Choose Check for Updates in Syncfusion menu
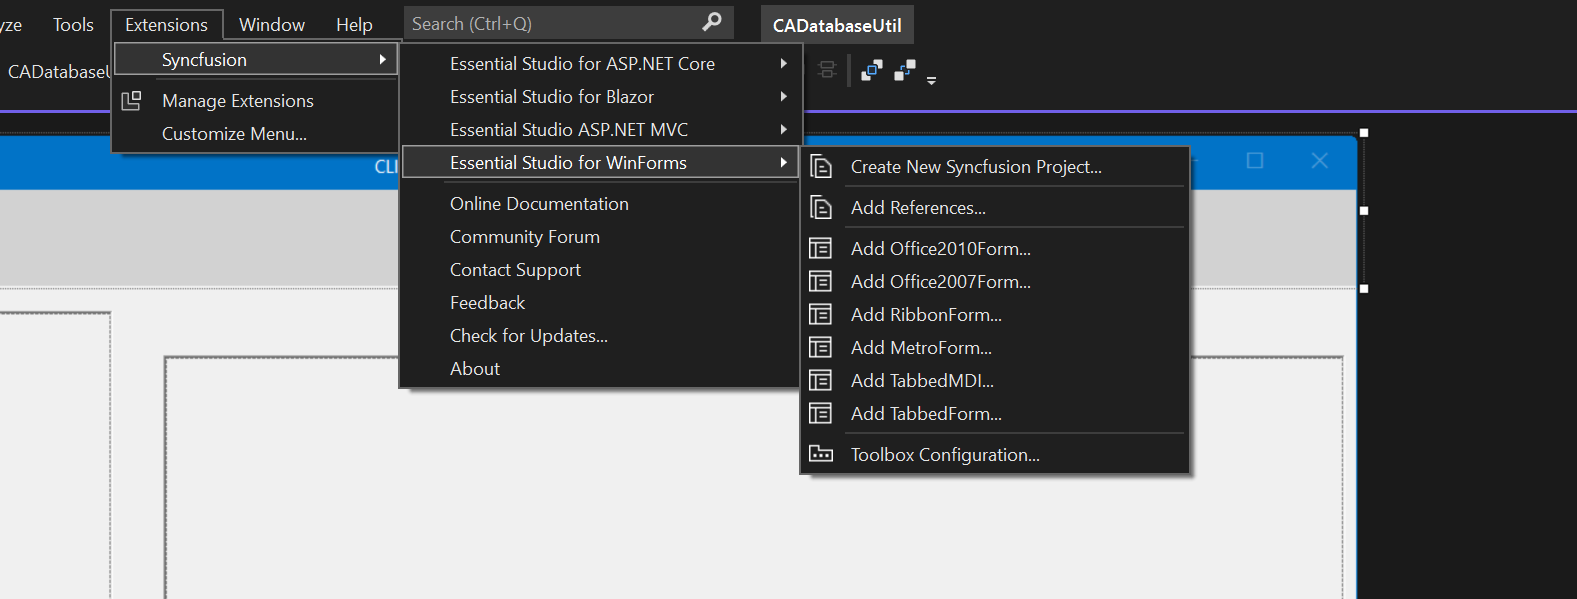 coord(528,336)
